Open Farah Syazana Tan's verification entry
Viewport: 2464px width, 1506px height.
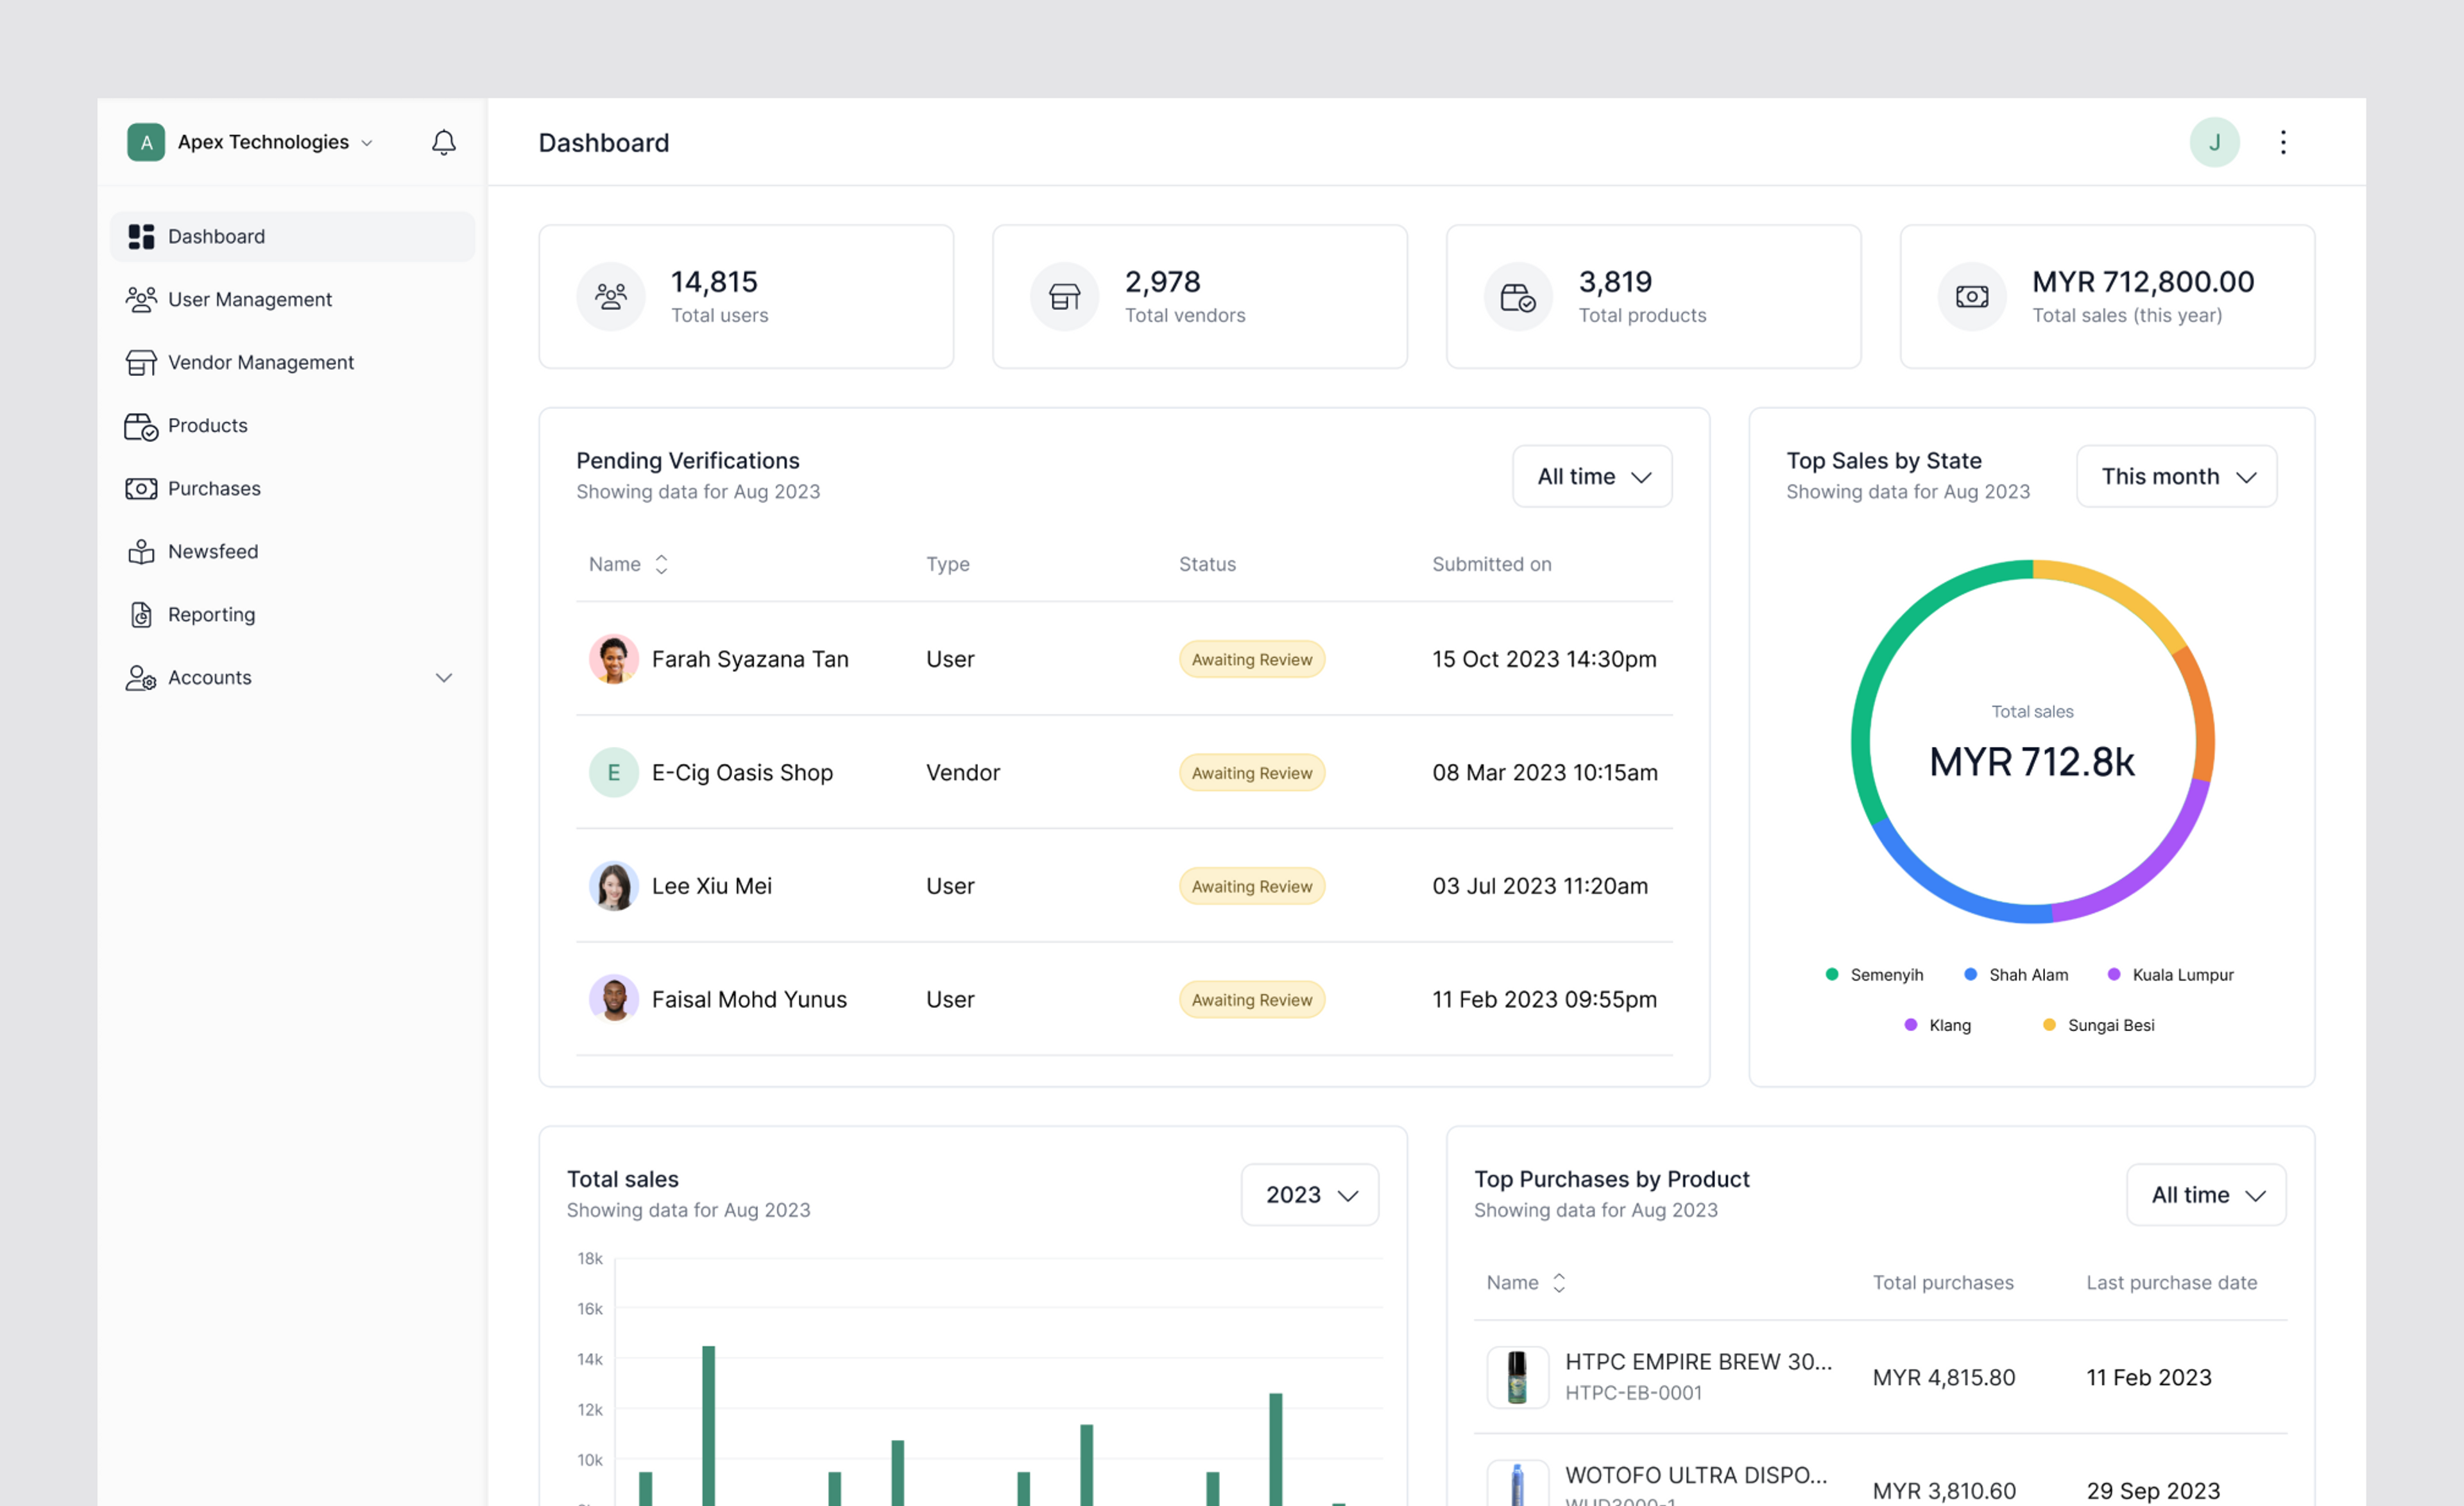pyautogui.click(x=749, y=659)
